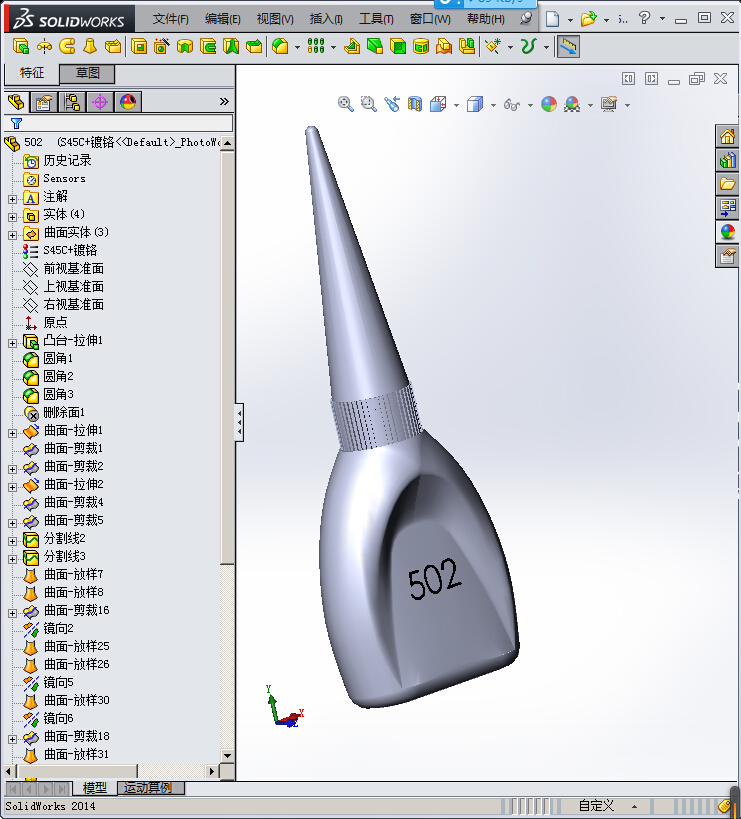The image size is (741, 819).
Task: Click feature tree scroll down arrow
Action: (227, 755)
